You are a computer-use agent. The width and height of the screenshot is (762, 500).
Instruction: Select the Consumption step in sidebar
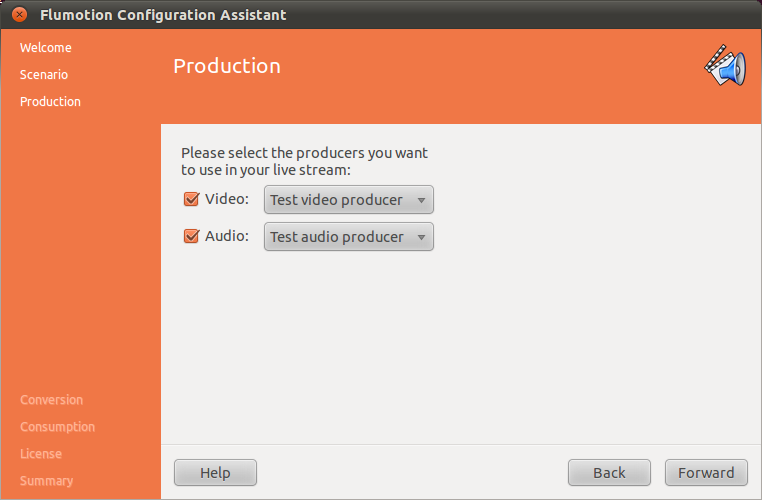click(57, 427)
